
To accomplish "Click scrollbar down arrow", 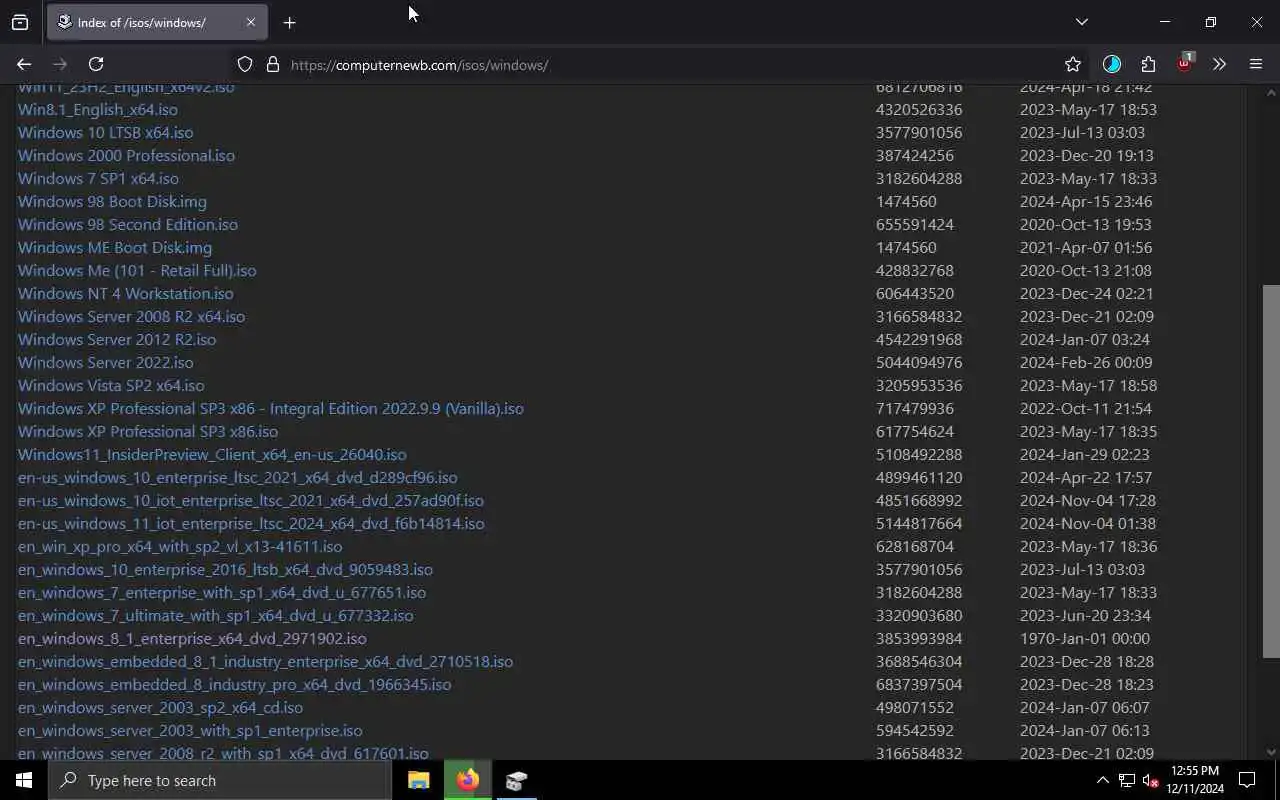I will pos(1271,751).
